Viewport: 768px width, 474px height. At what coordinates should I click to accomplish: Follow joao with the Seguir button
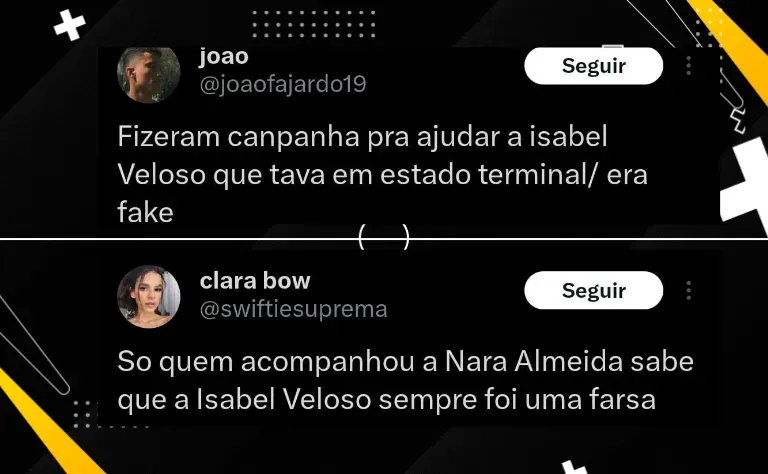tap(594, 66)
